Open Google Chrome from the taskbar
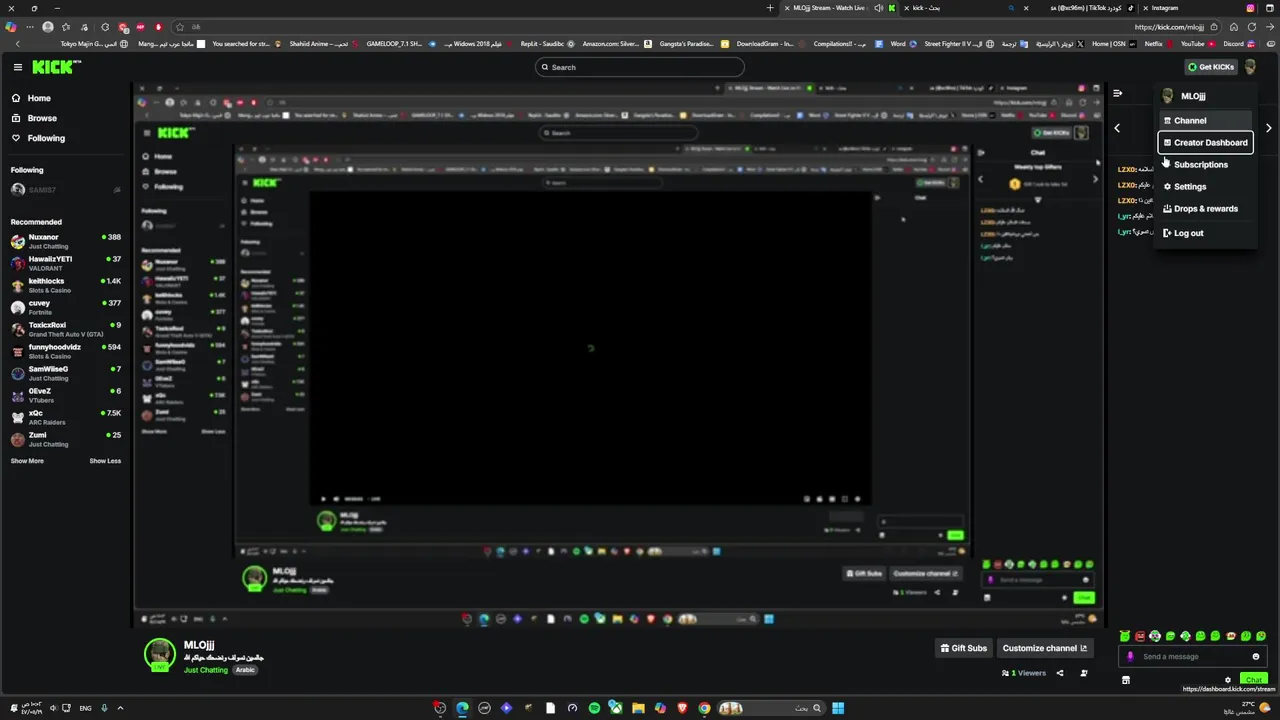The image size is (1280, 720). point(704,708)
